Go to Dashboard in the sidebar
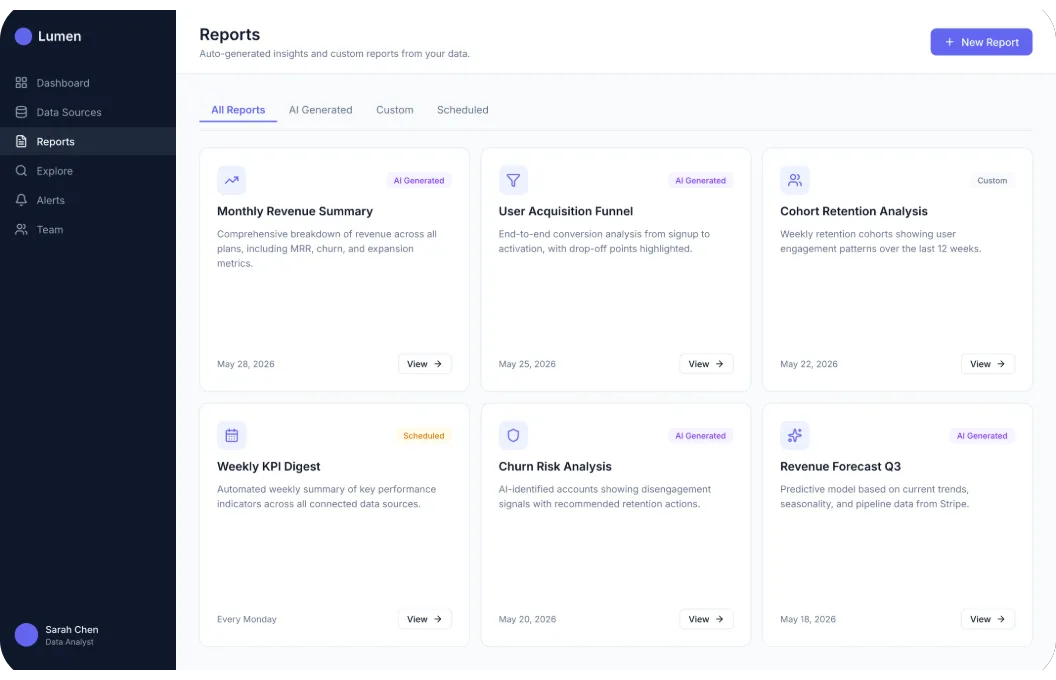This screenshot has width=1056, height=680. (88, 83)
